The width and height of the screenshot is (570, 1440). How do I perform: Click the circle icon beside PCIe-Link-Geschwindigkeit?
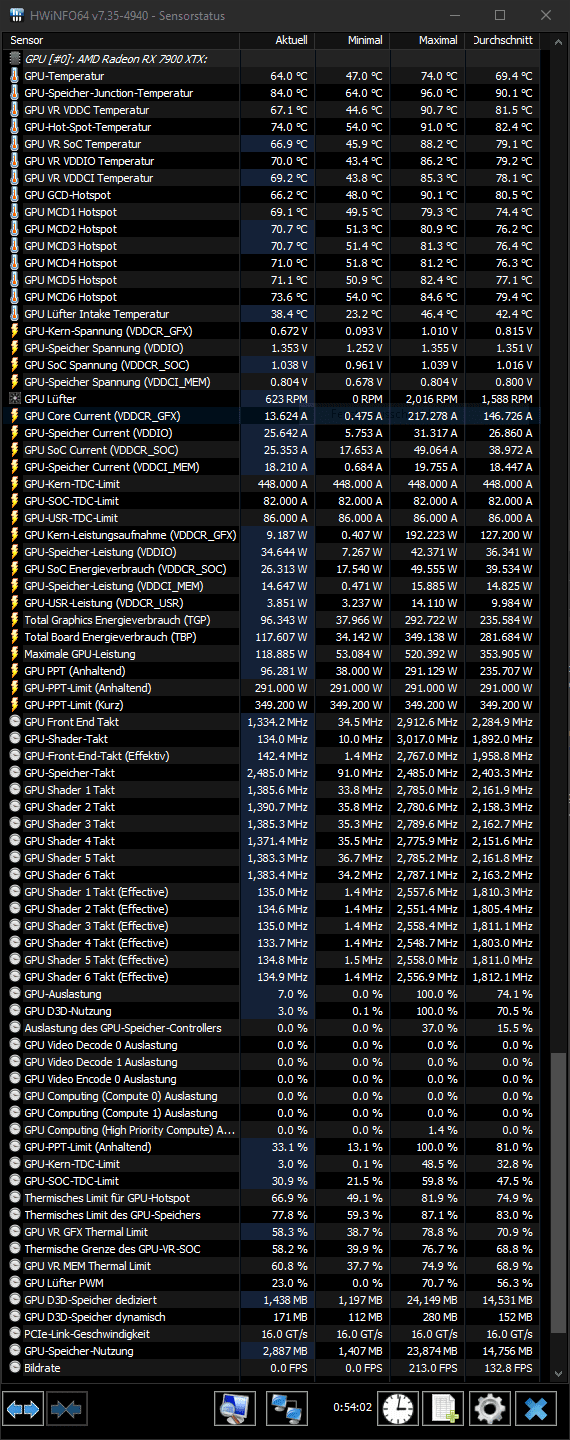point(14,1334)
